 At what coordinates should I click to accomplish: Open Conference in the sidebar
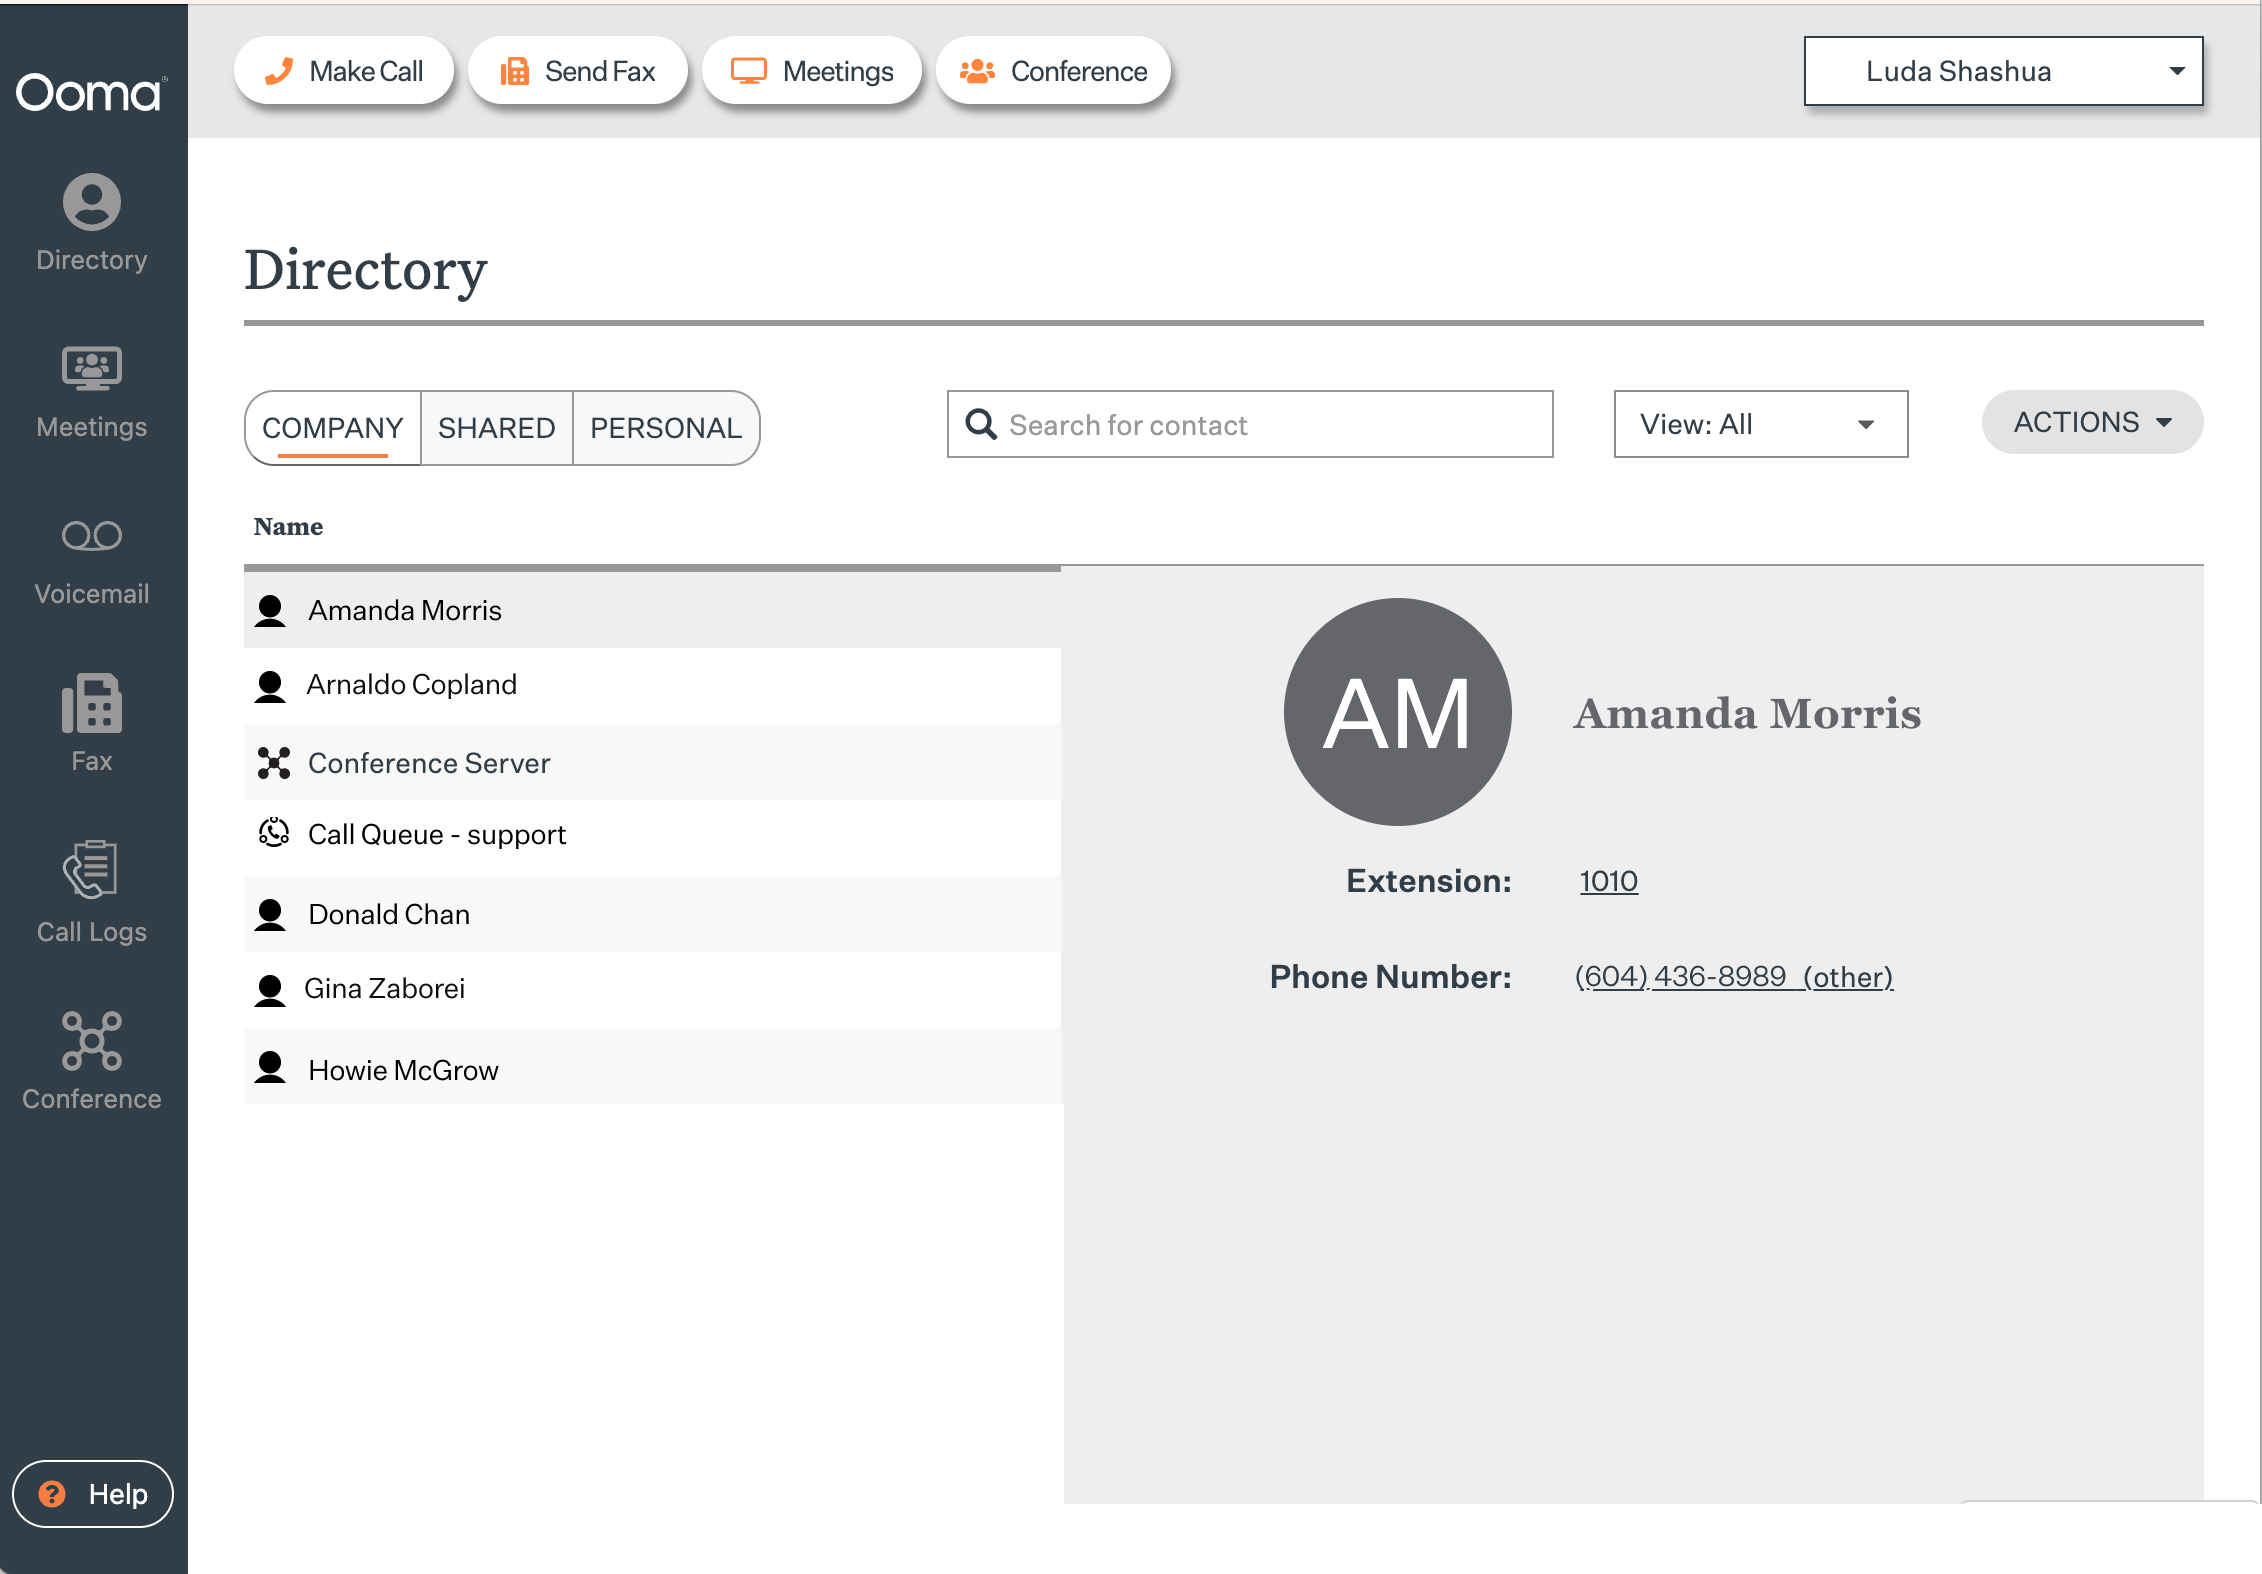point(92,1060)
